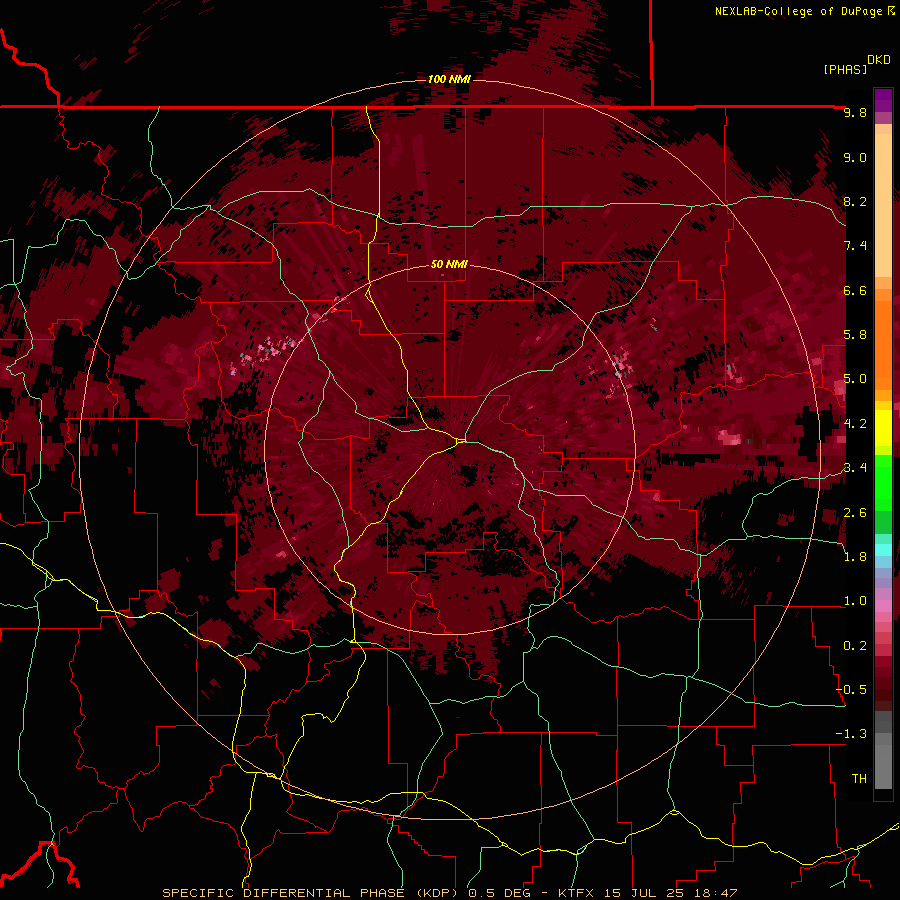Click the 100 NMI range ring label
Viewport: 900px width, 900px height.
click(x=449, y=79)
